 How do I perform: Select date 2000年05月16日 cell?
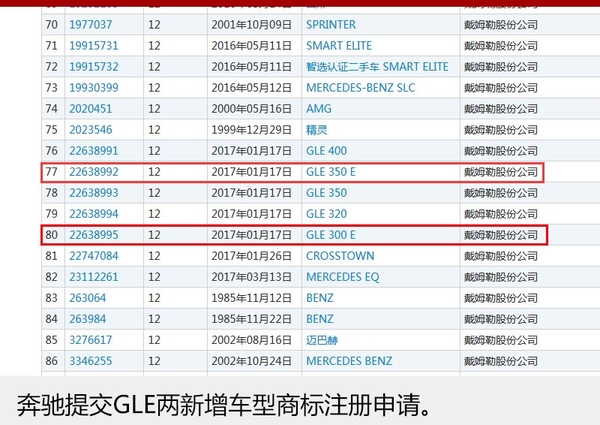click(x=251, y=109)
